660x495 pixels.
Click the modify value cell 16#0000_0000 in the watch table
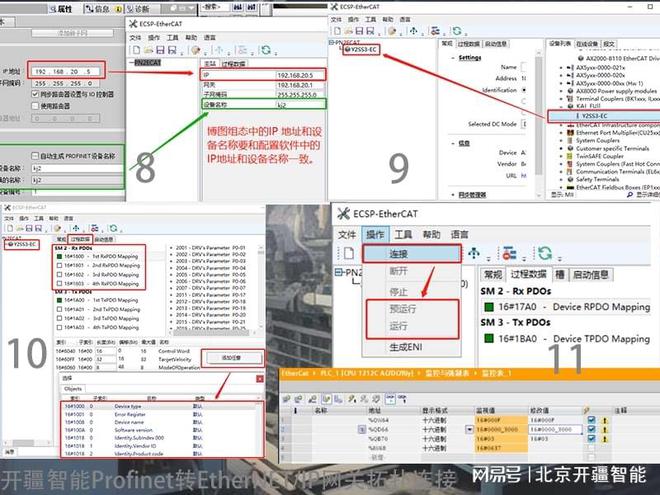coord(555,429)
